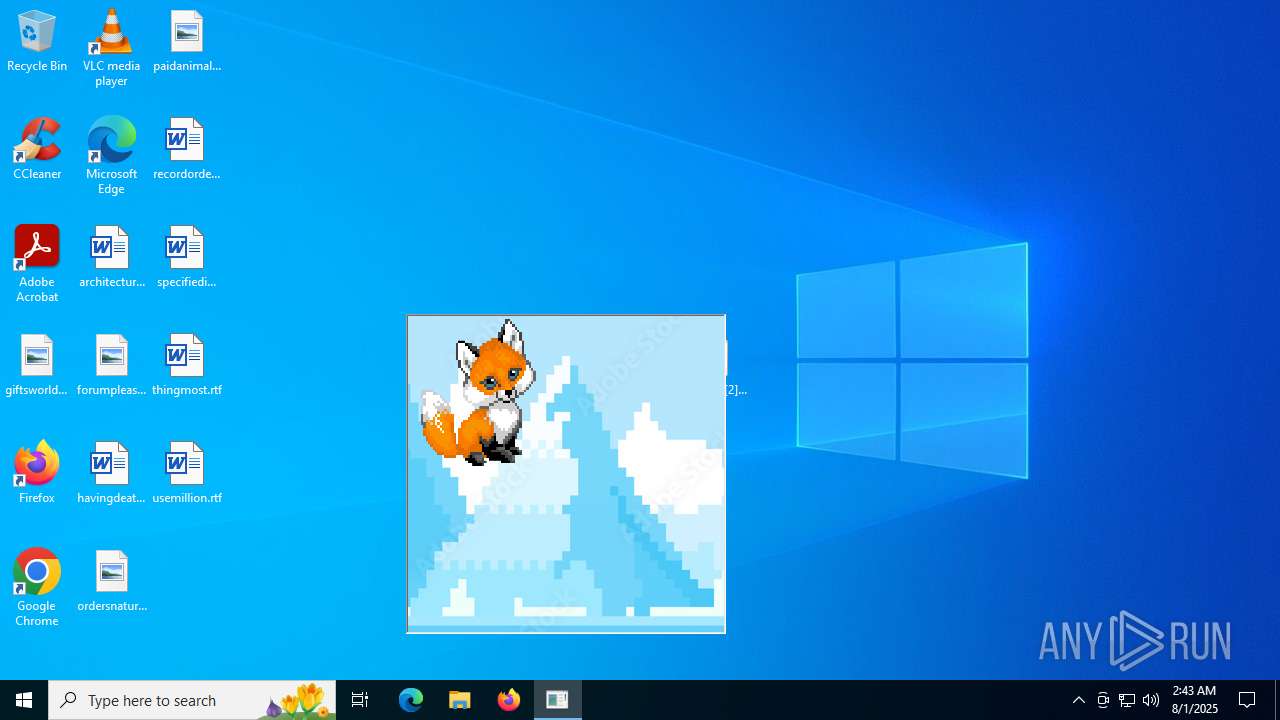Open Meet Now tray icon
The height and width of the screenshot is (720, 1280).
1103,700
